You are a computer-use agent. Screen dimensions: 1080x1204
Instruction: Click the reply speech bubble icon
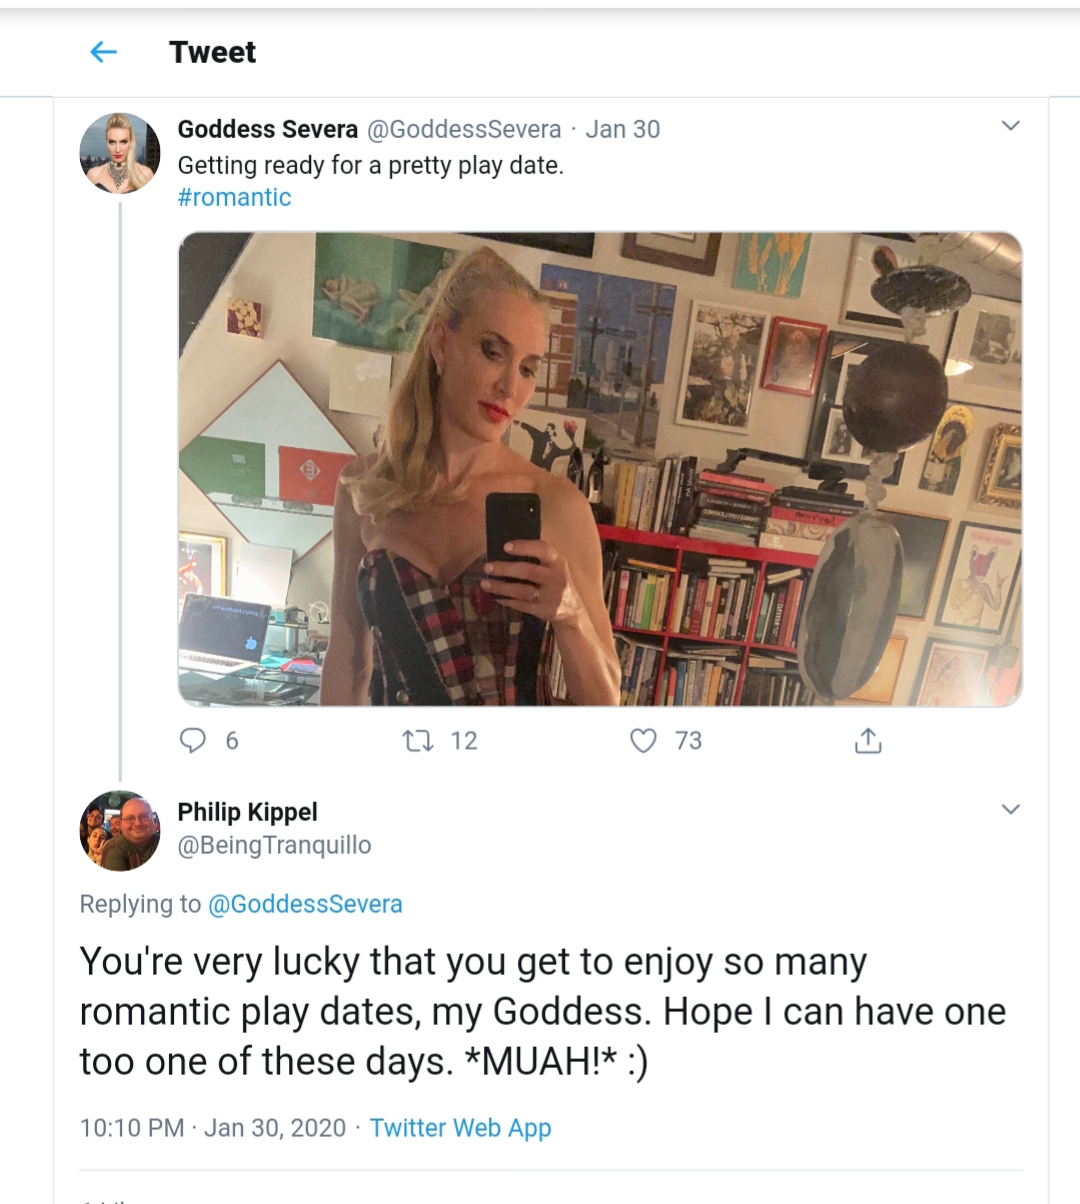(x=192, y=740)
